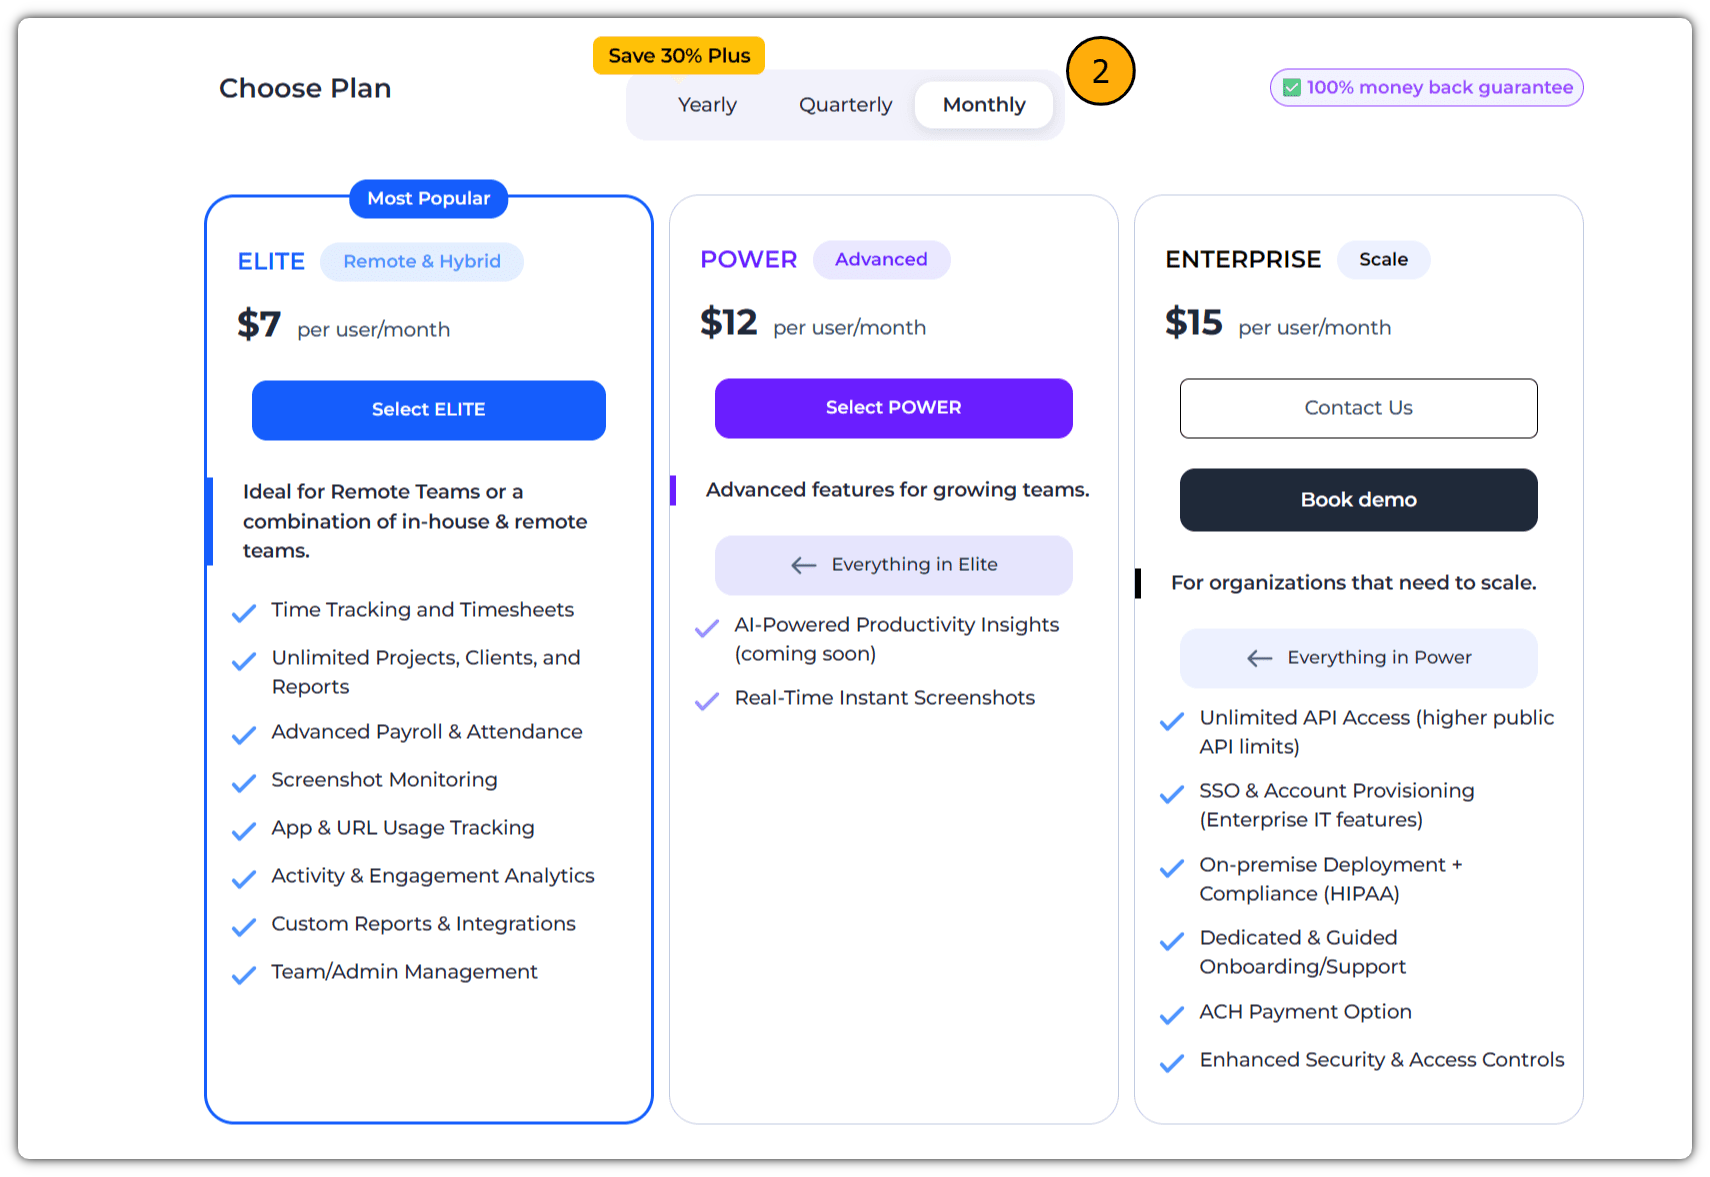Click the left arrow beside Everything in Elite
Image resolution: width=1710 pixels, height=1177 pixels.
(804, 565)
